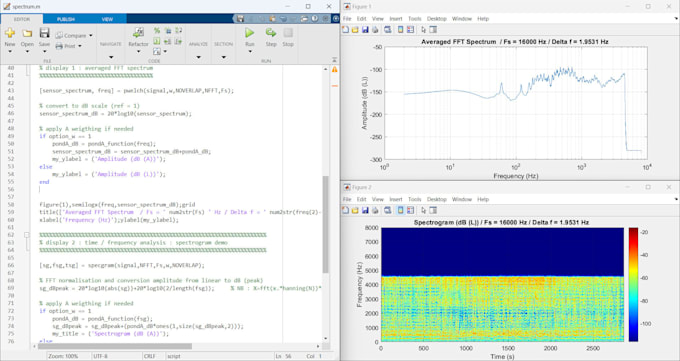
Task: Open Property Inspector in Figure 1 toolbar
Action: tap(433, 30)
